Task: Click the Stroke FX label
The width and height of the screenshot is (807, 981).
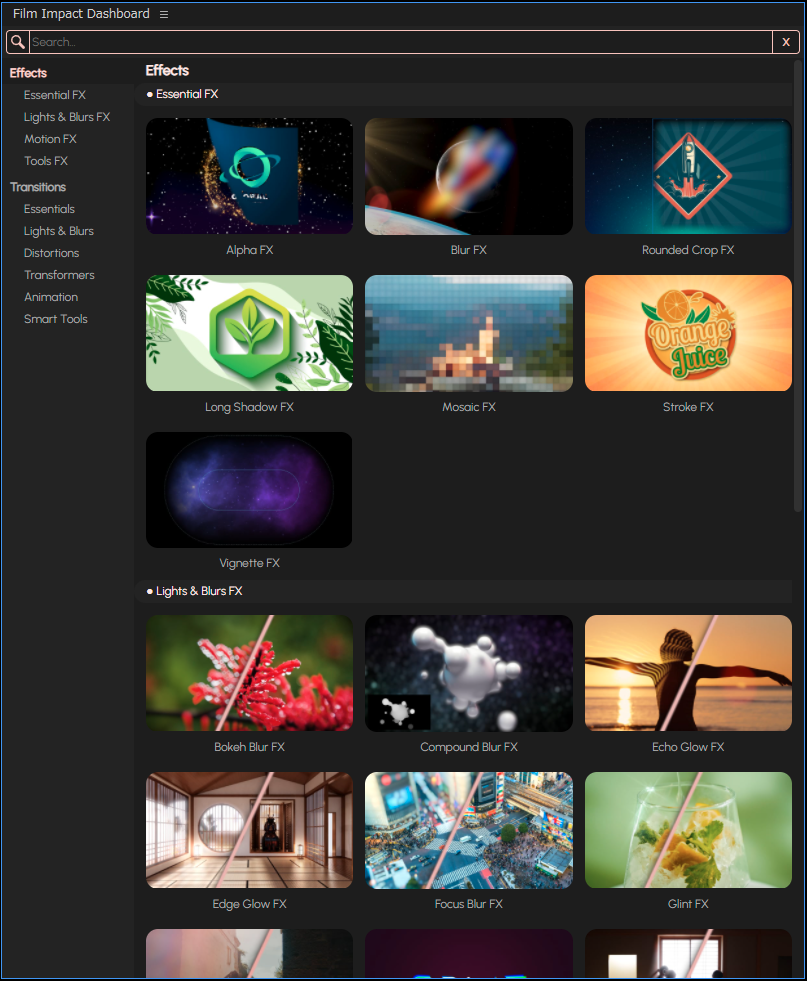Action: tap(688, 407)
